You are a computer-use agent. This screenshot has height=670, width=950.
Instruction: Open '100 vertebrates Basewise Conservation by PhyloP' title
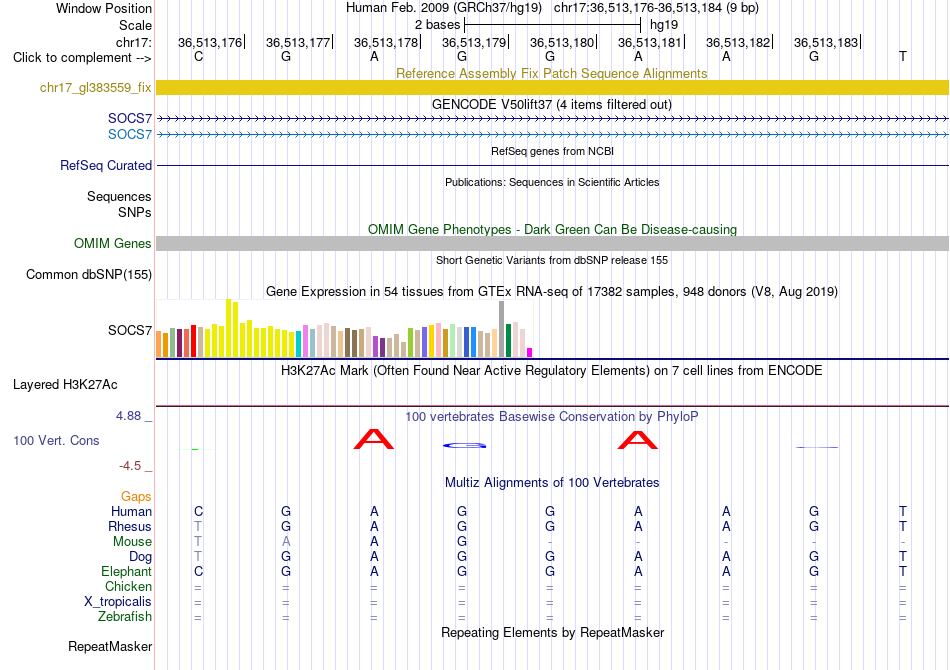tap(551, 416)
